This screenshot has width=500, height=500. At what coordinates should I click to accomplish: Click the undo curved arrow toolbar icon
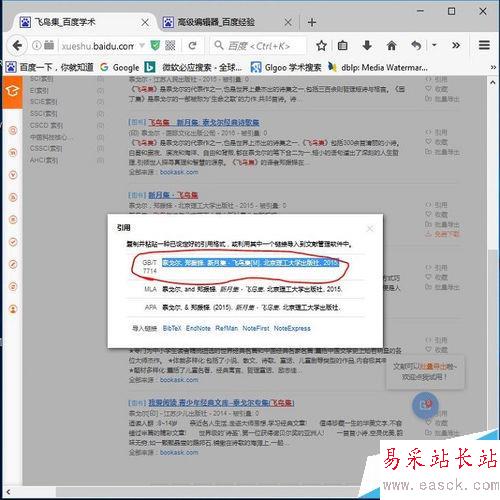tap(416, 45)
